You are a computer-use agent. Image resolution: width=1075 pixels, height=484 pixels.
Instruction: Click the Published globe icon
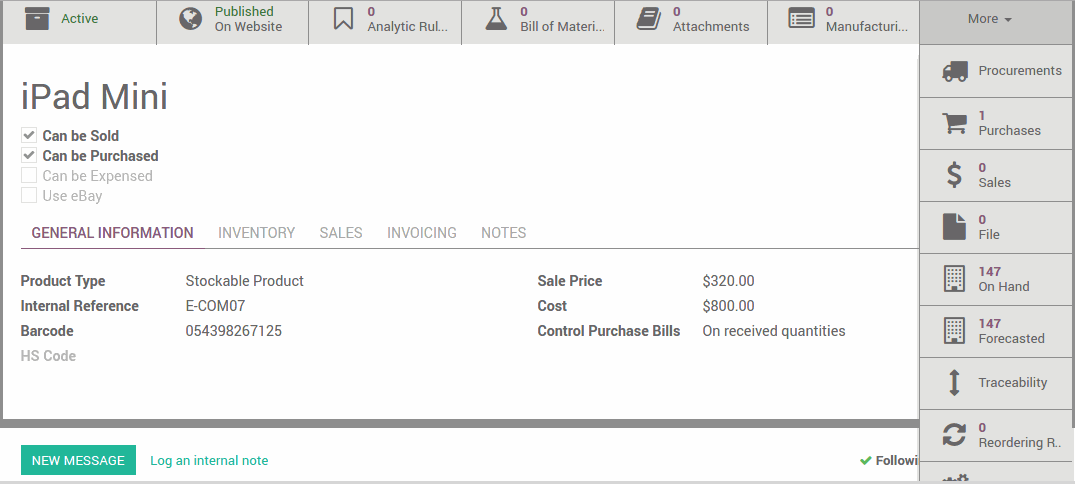(x=191, y=19)
